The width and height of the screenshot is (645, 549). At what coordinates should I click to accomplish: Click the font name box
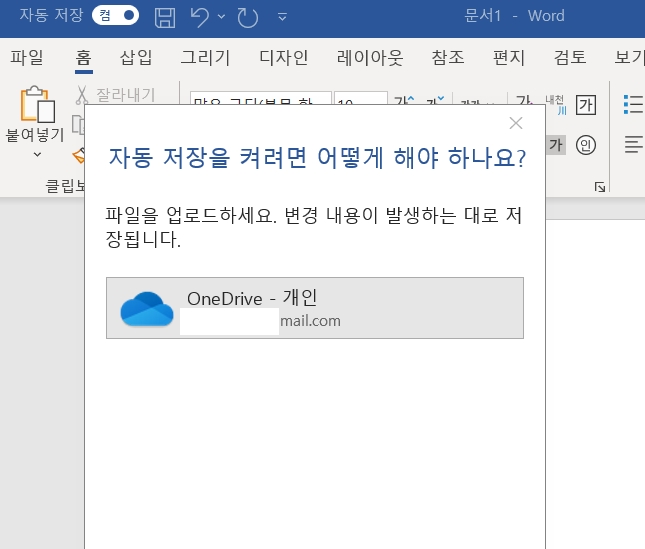click(261, 98)
